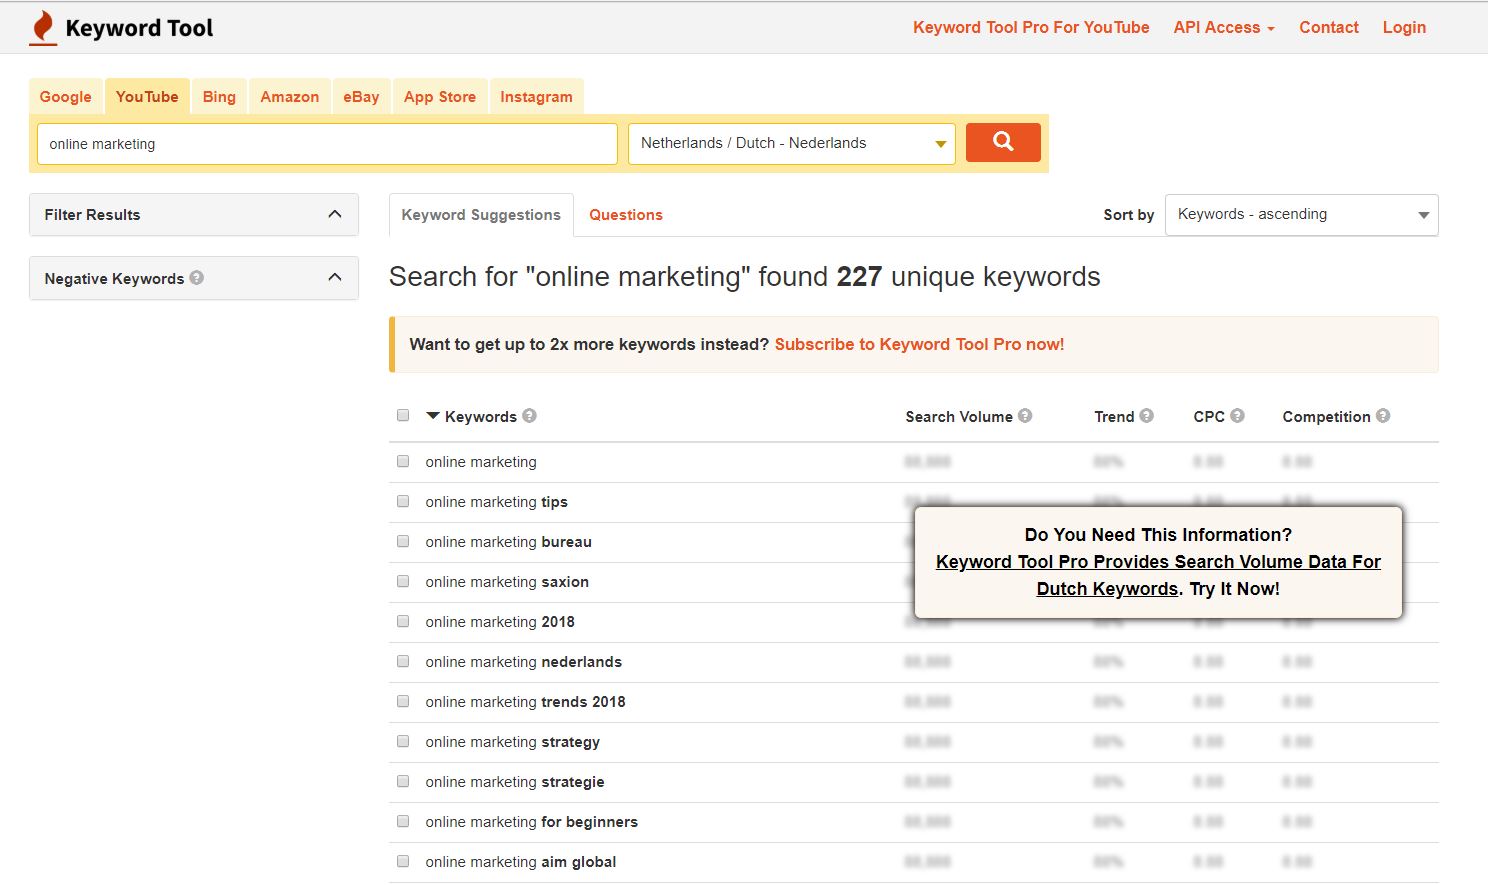Click Subscribe to Keyword Tool Pro now

point(919,344)
